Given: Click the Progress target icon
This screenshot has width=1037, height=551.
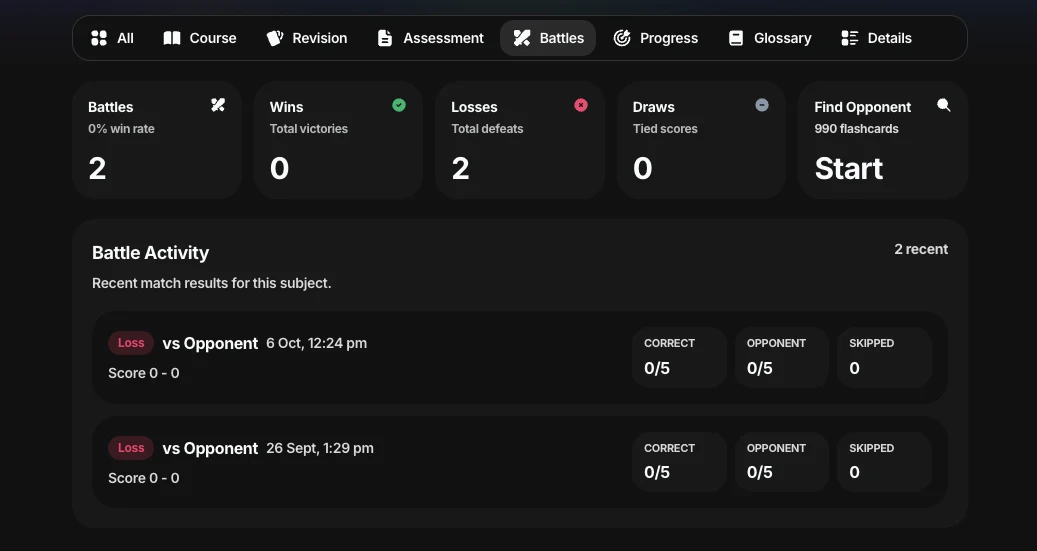Looking at the screenshot, I should [x=622, y=38].
